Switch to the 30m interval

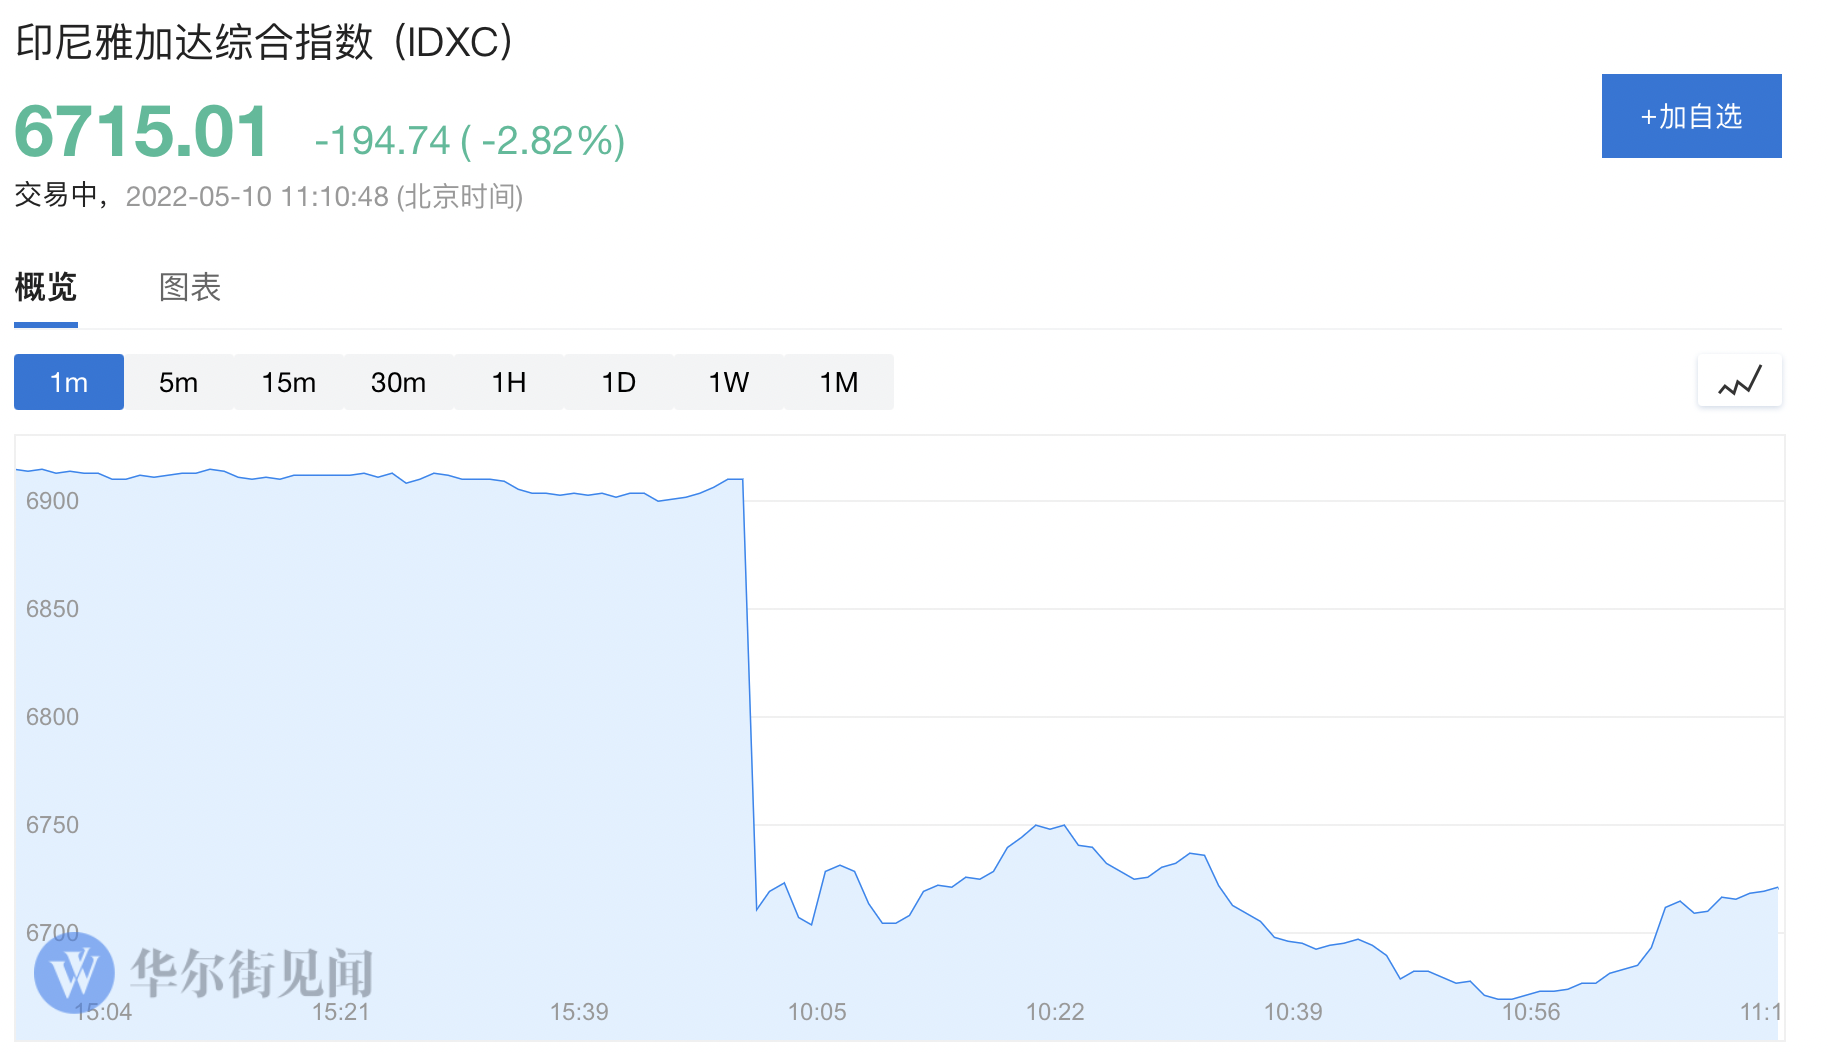(x=398, y=381)
